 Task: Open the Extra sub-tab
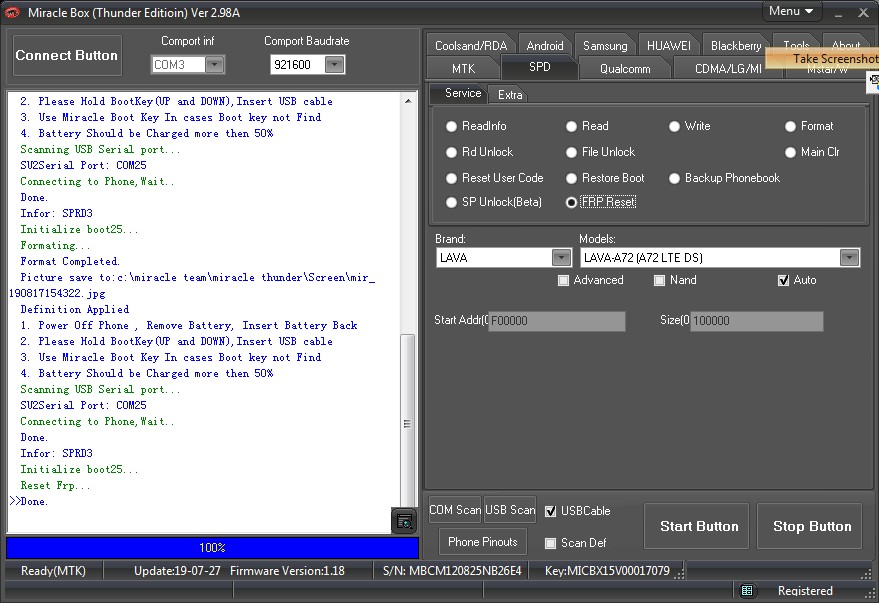(510, 95)
